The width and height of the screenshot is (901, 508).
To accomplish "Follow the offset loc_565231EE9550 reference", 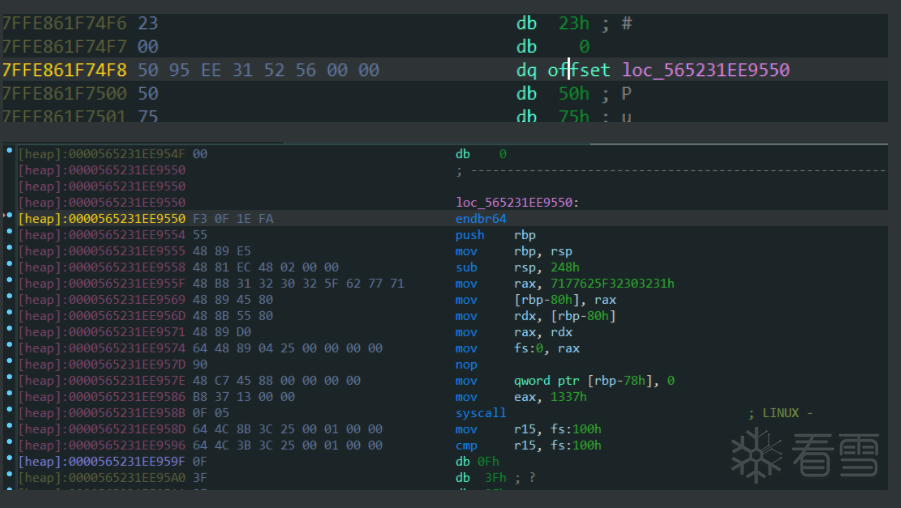I will [x=706, y=70].
